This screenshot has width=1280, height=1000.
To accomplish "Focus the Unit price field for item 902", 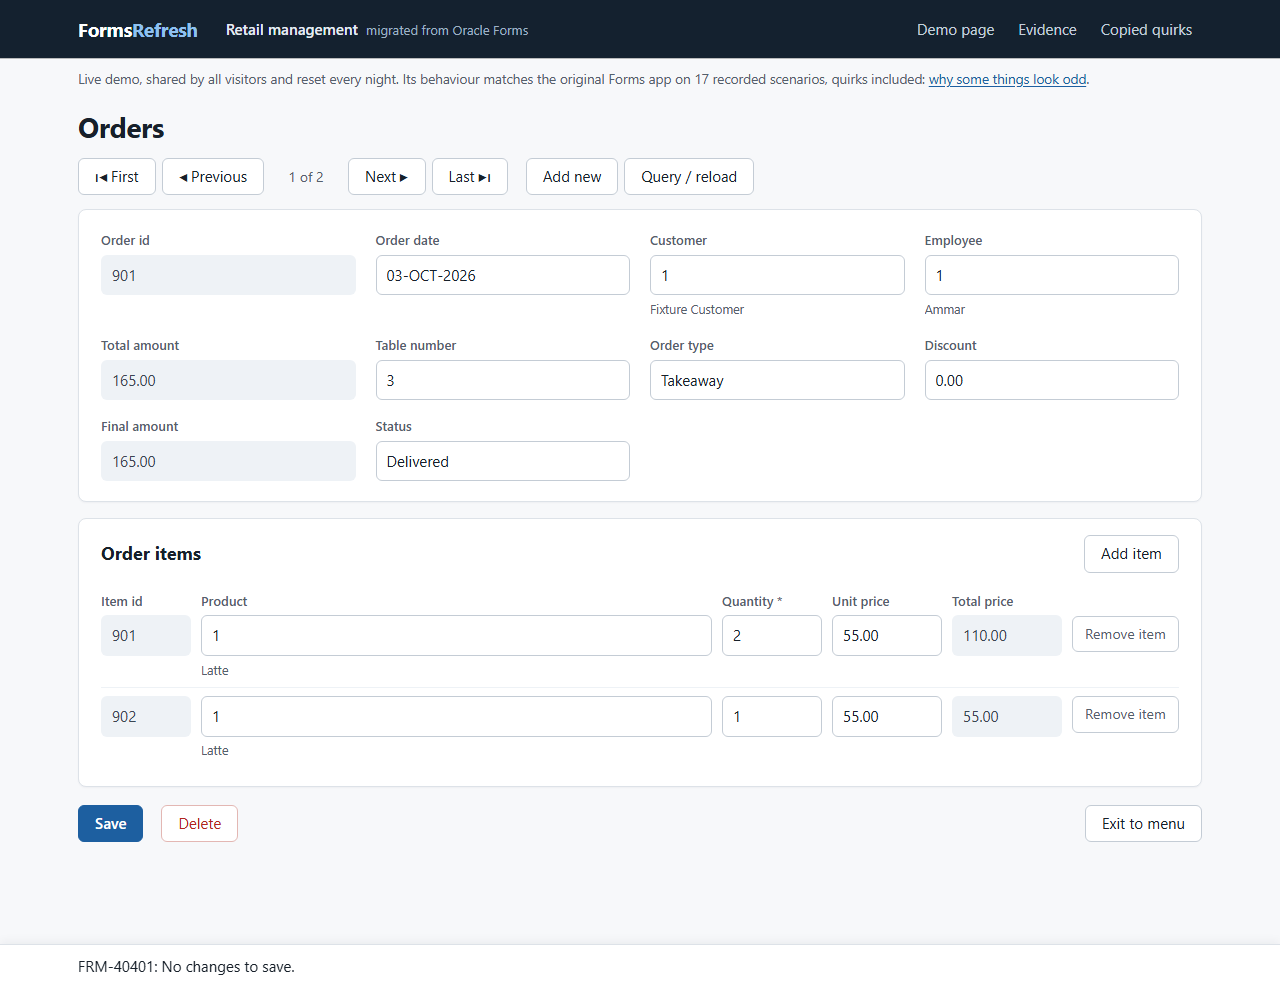I will click(887, 717).
